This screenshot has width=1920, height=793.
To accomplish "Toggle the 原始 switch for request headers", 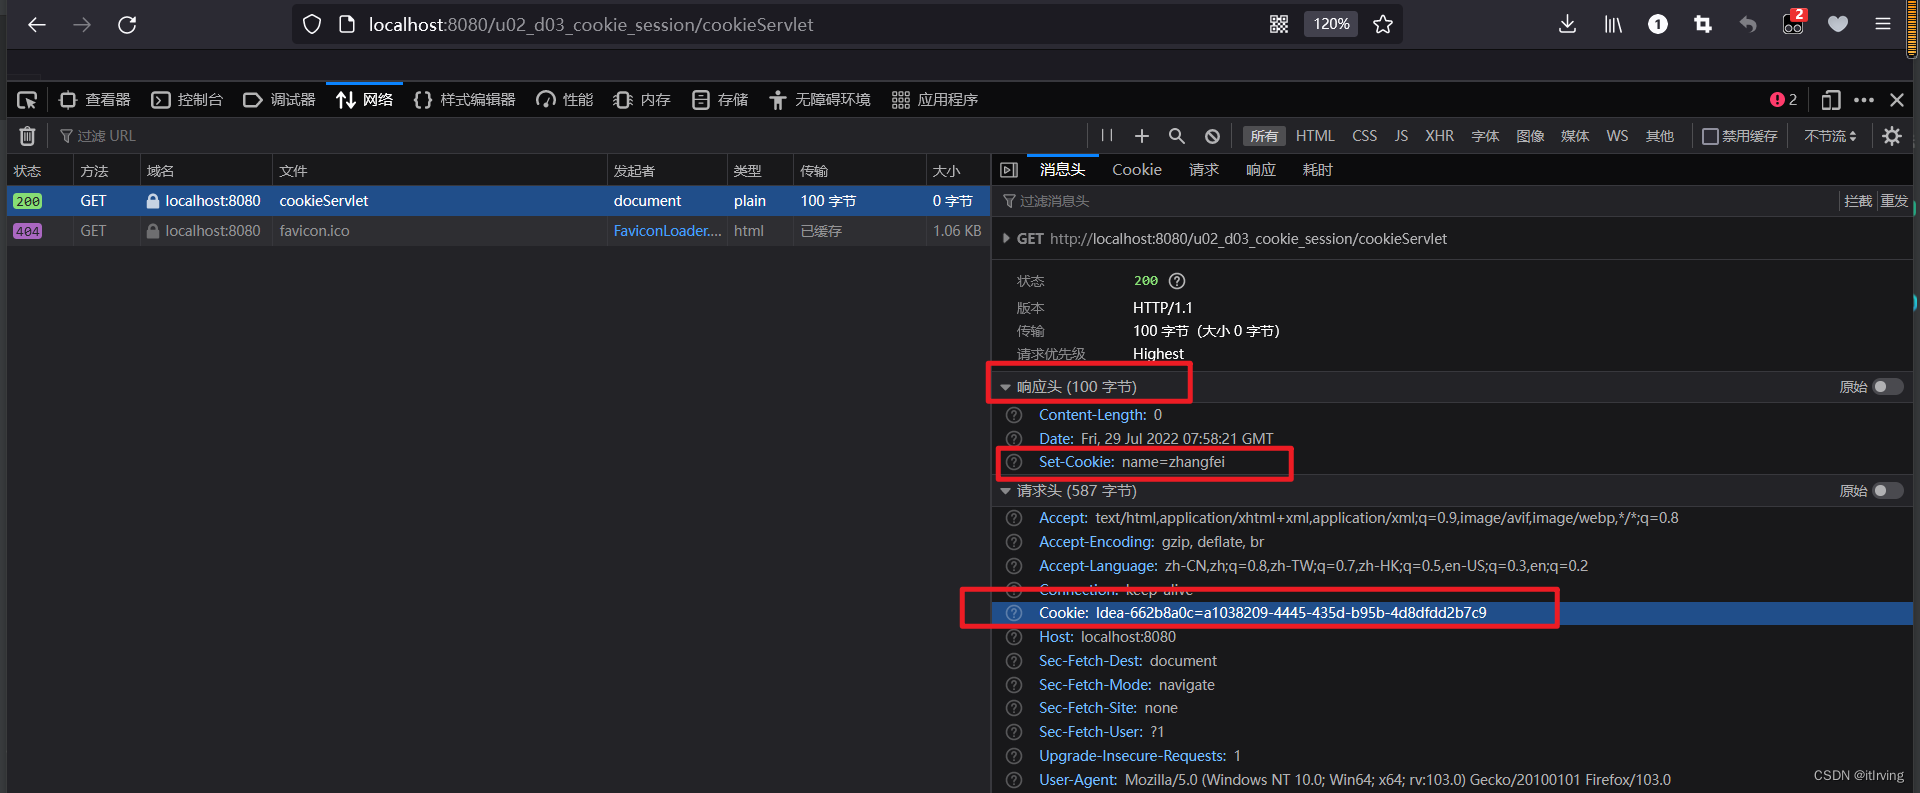I will 1887,491.
